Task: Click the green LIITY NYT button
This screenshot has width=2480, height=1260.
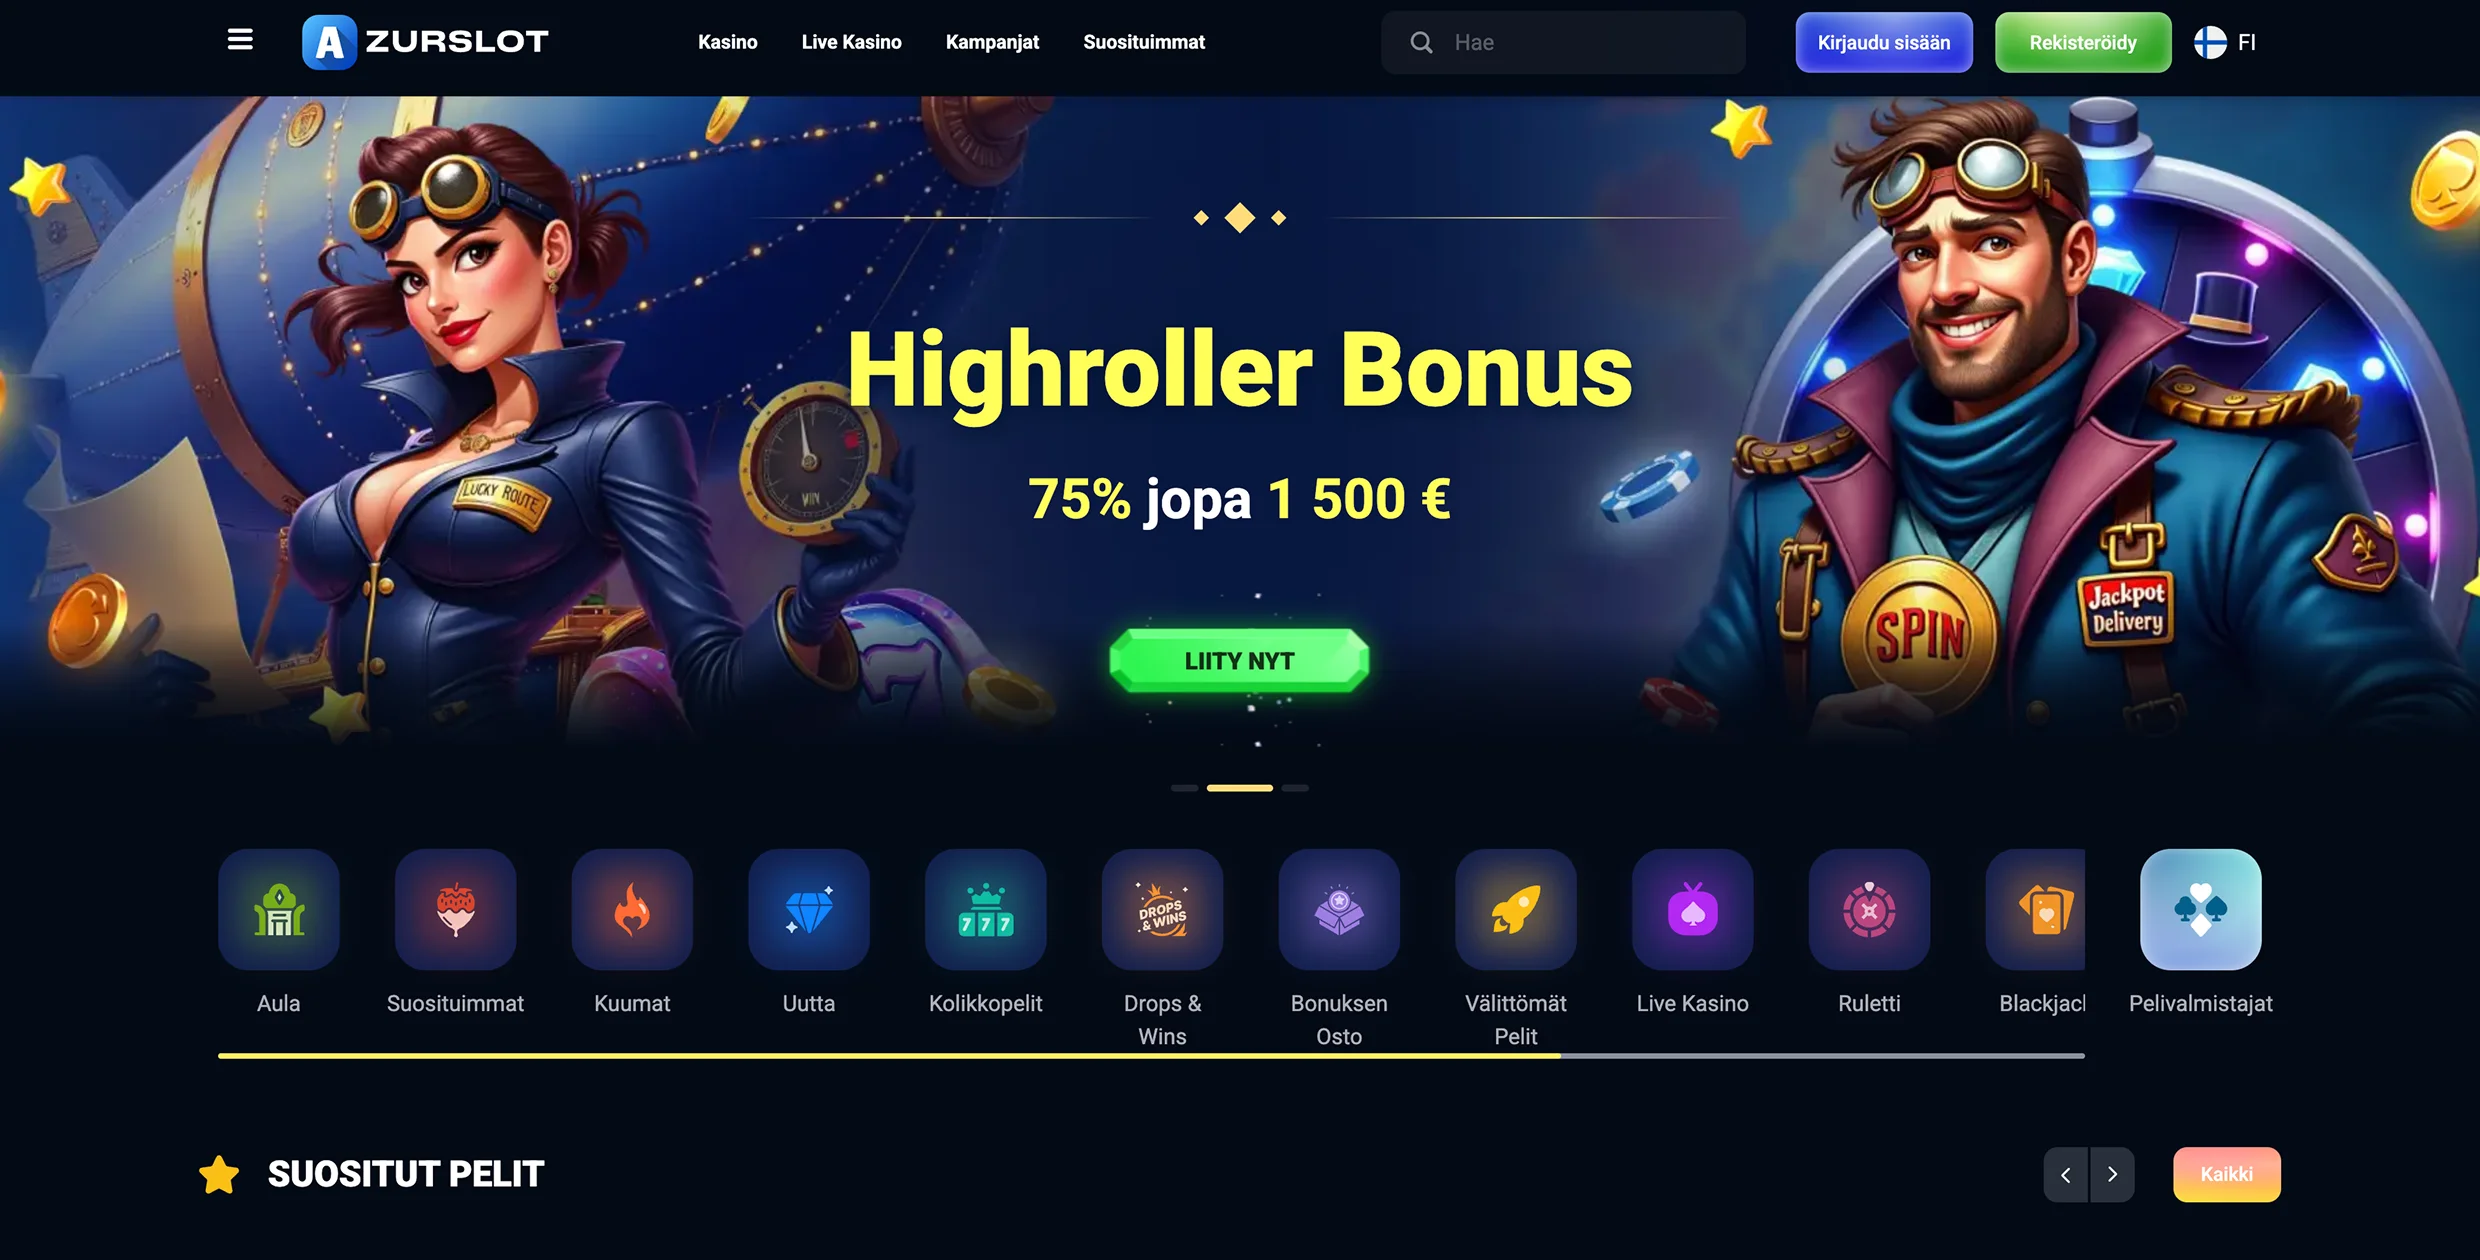Action: (x=1239, y=661)
